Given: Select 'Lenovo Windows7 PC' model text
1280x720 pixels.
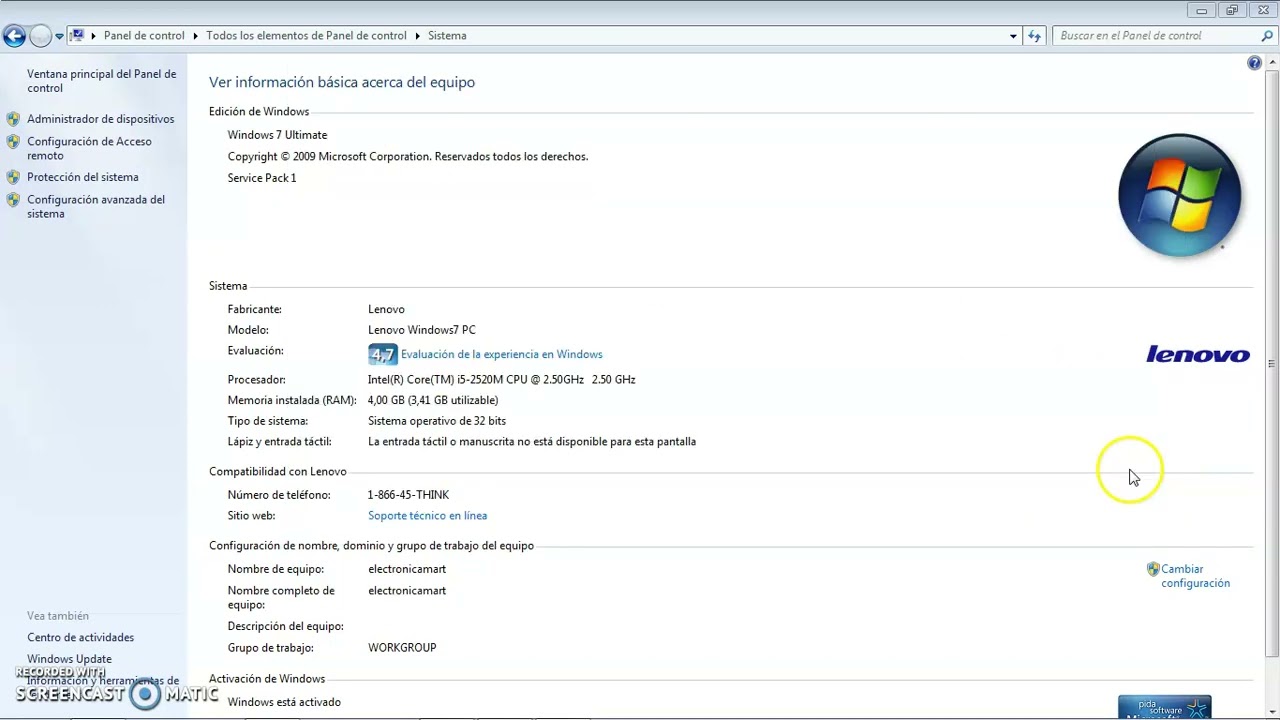Looking at the screenshot, I should click(422, 330).
